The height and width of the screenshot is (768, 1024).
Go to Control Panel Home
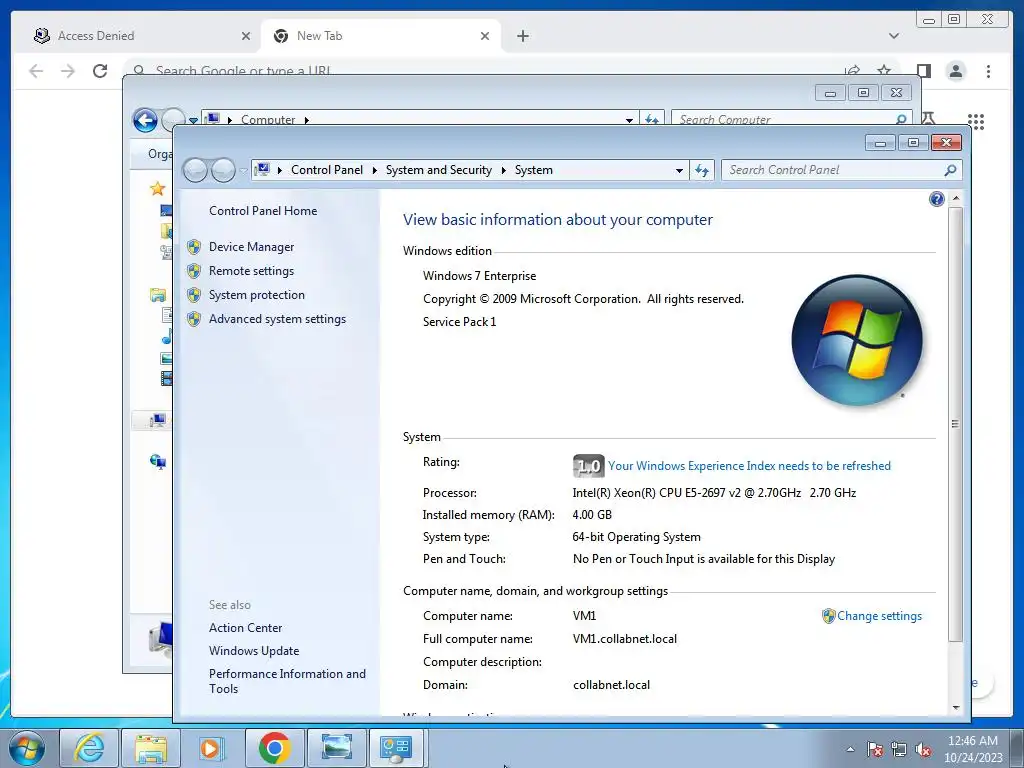[x=263, y=211]
